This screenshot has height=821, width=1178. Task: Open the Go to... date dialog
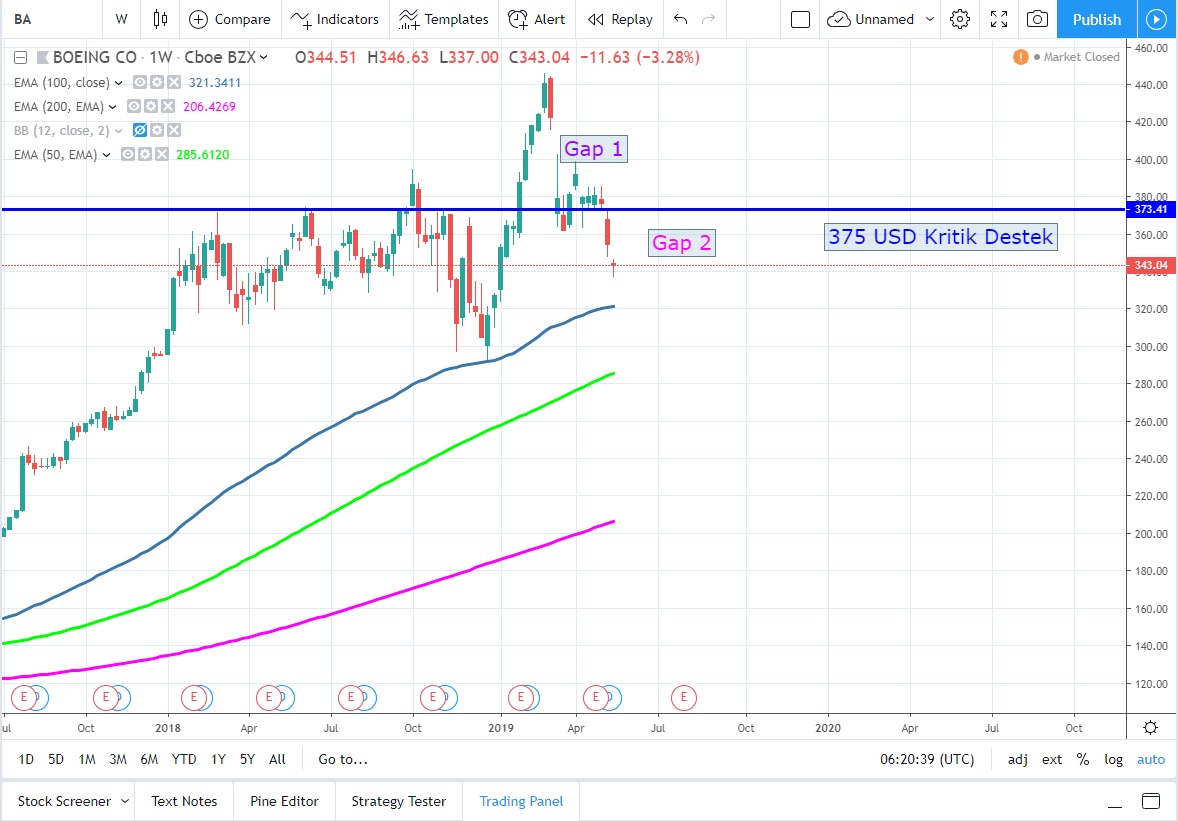(343, 759)
